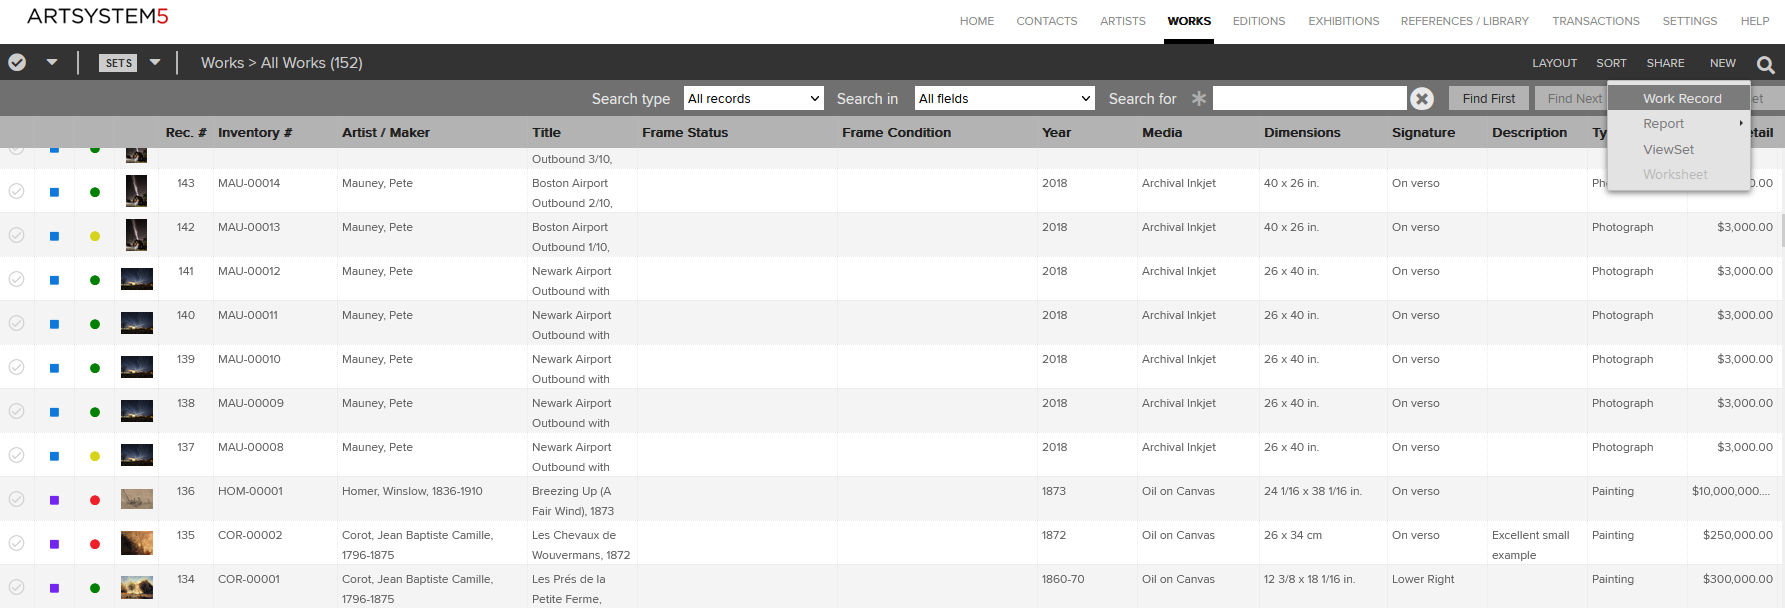
Task: Toggle selection checkmark for record 141
Action: [x=17, y=279]
